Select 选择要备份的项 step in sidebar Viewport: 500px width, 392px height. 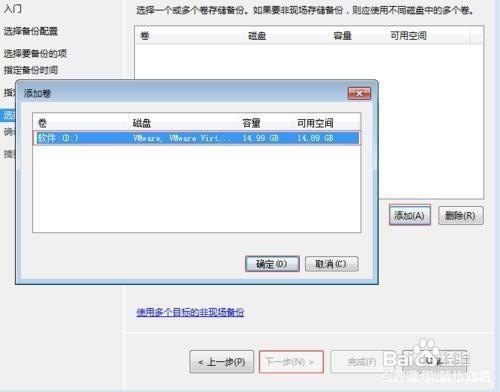coord(35,53)
